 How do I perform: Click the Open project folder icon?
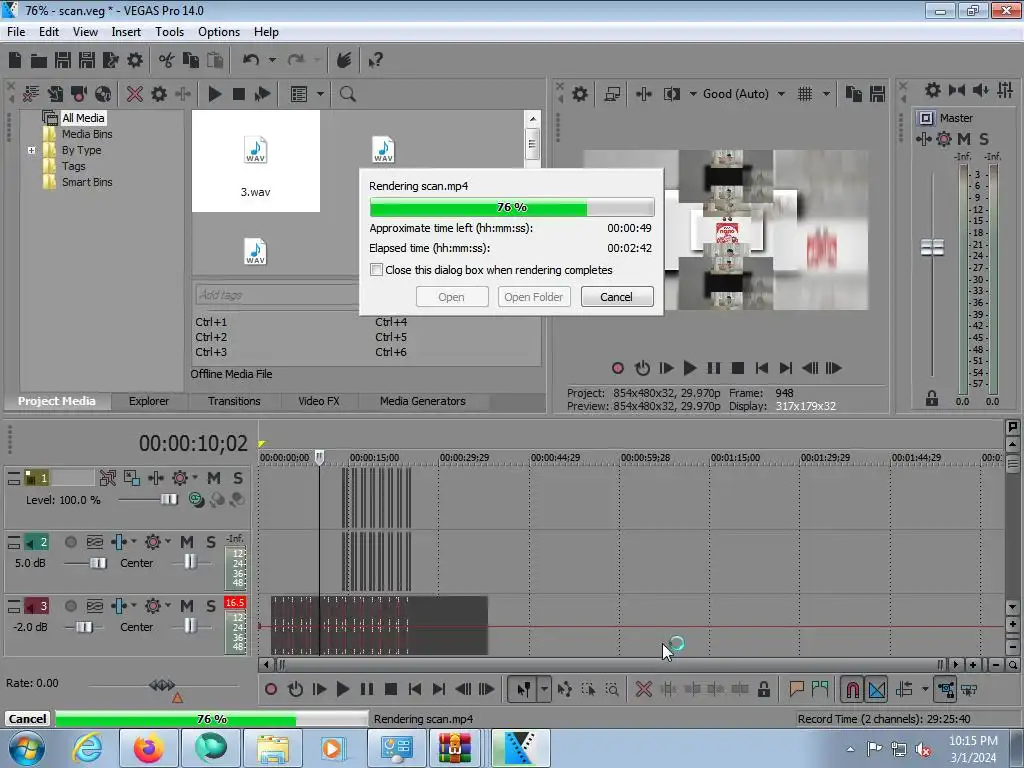39,61
